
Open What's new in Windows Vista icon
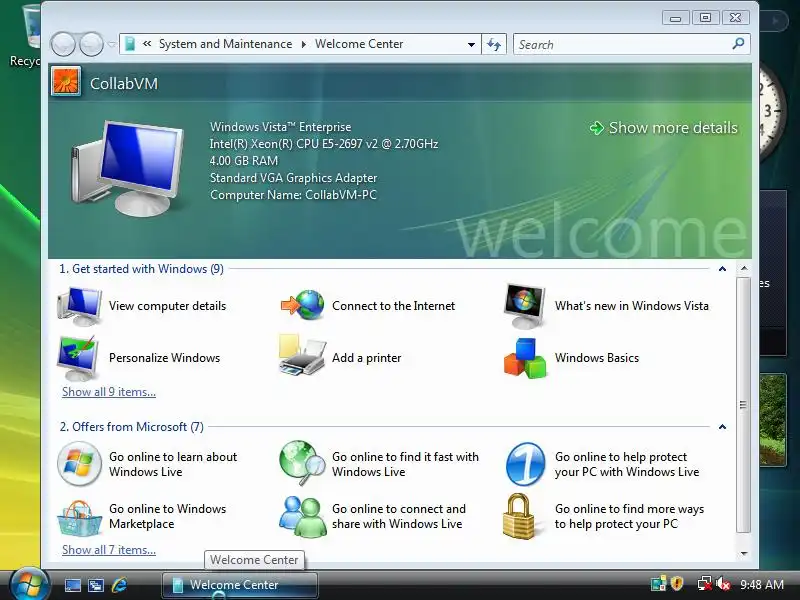pos(525,306)
